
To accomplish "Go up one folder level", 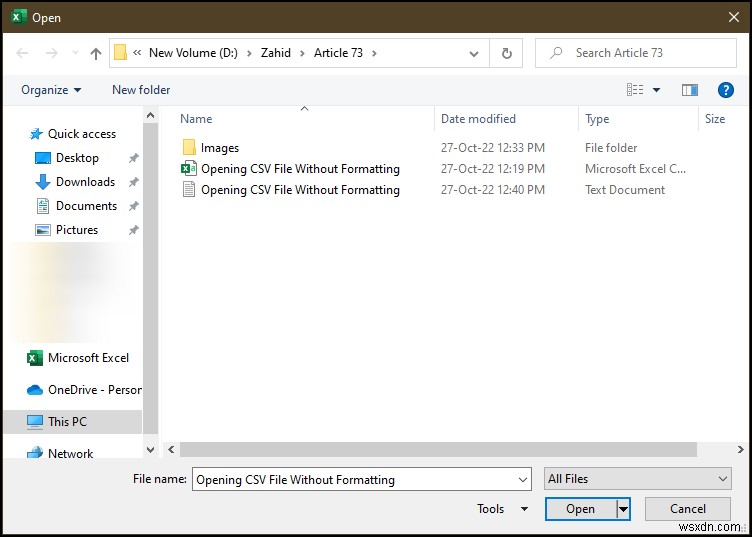I will pyautogui.click(x=96, y=53).
